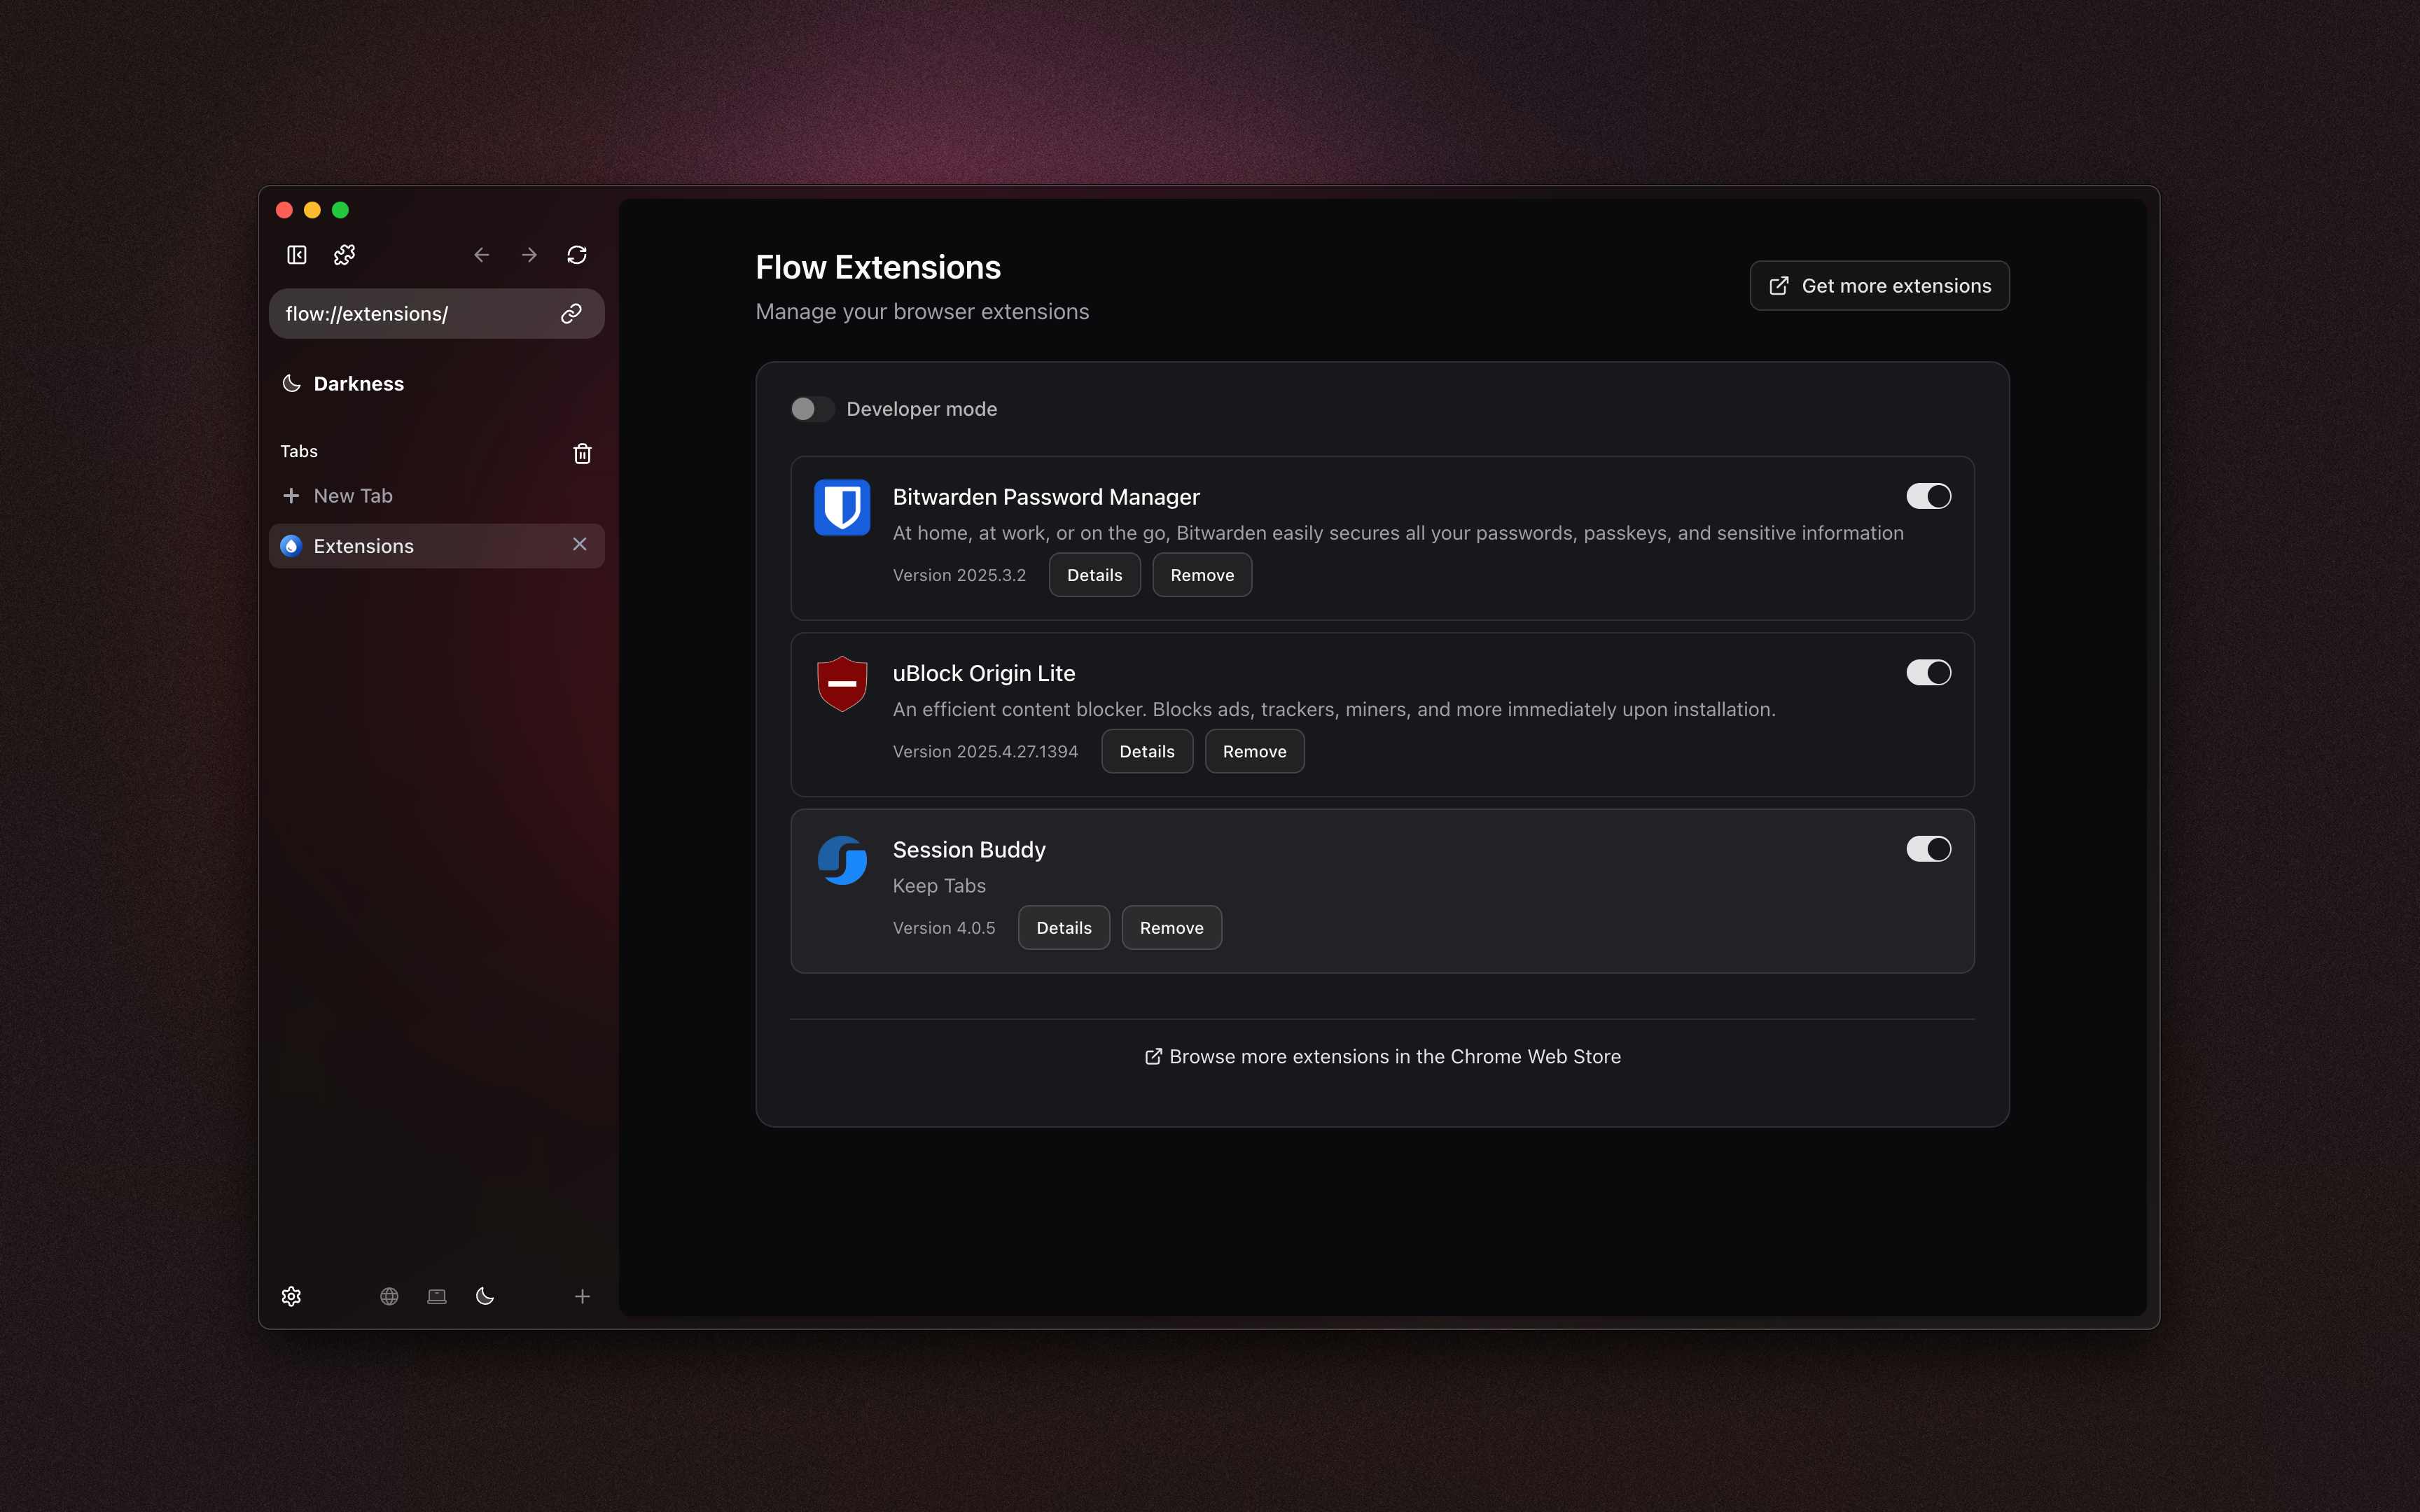Image resolution: width=2420 pixels, height=1512 pixels.
Task: Remove uBlock Origin Lite
Action: tap(1254, 751)
